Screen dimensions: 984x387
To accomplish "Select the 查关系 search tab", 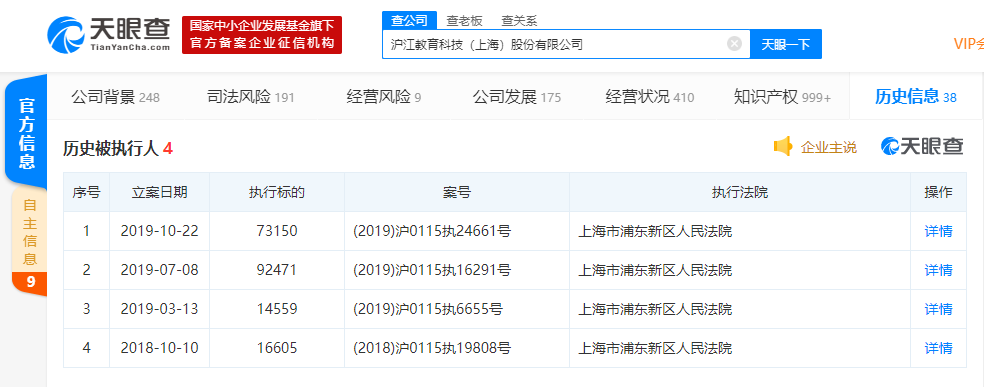I will tap(519, 21).
